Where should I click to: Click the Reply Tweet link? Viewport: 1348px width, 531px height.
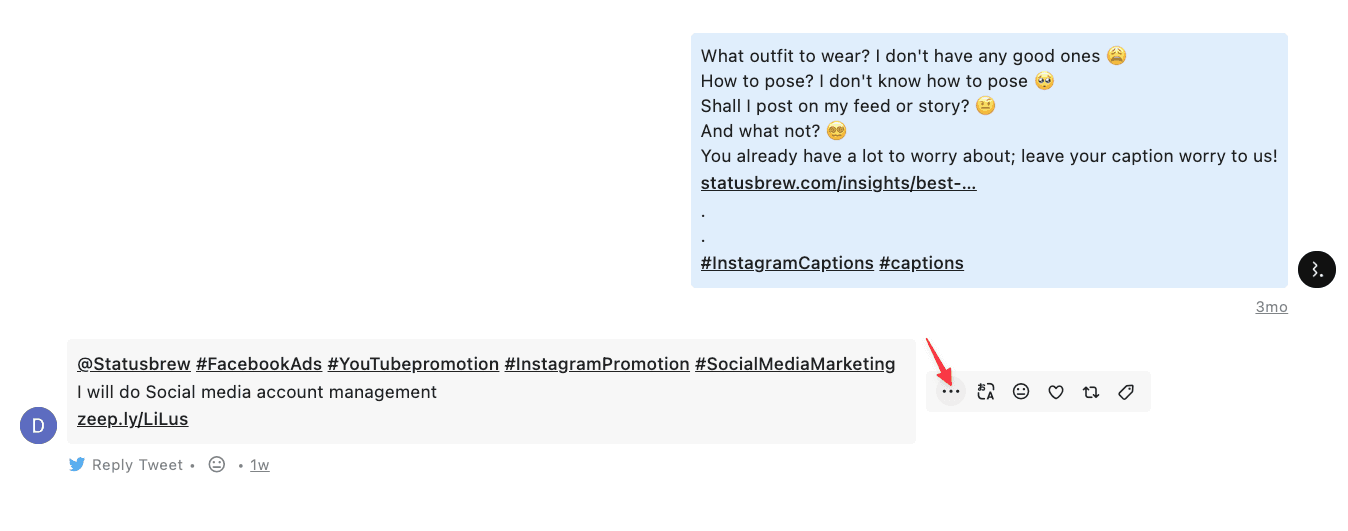click(137, 465)
